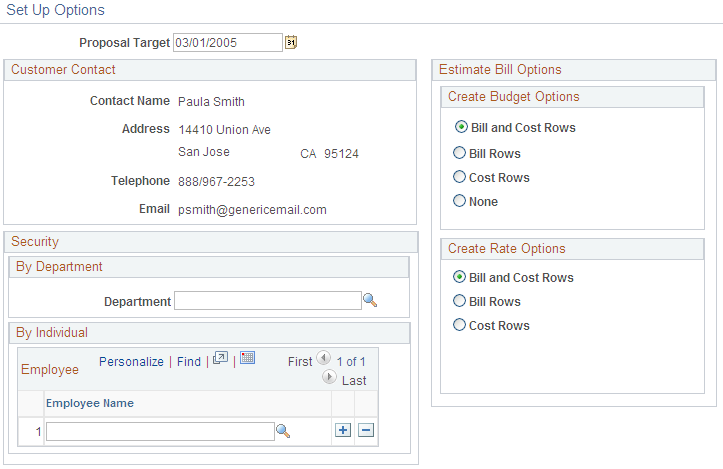Image resolution: width=723 pixels, height=469 pixels.
Task: Click the Employee Name lookup magnifier icon
Action: [283, 431]
